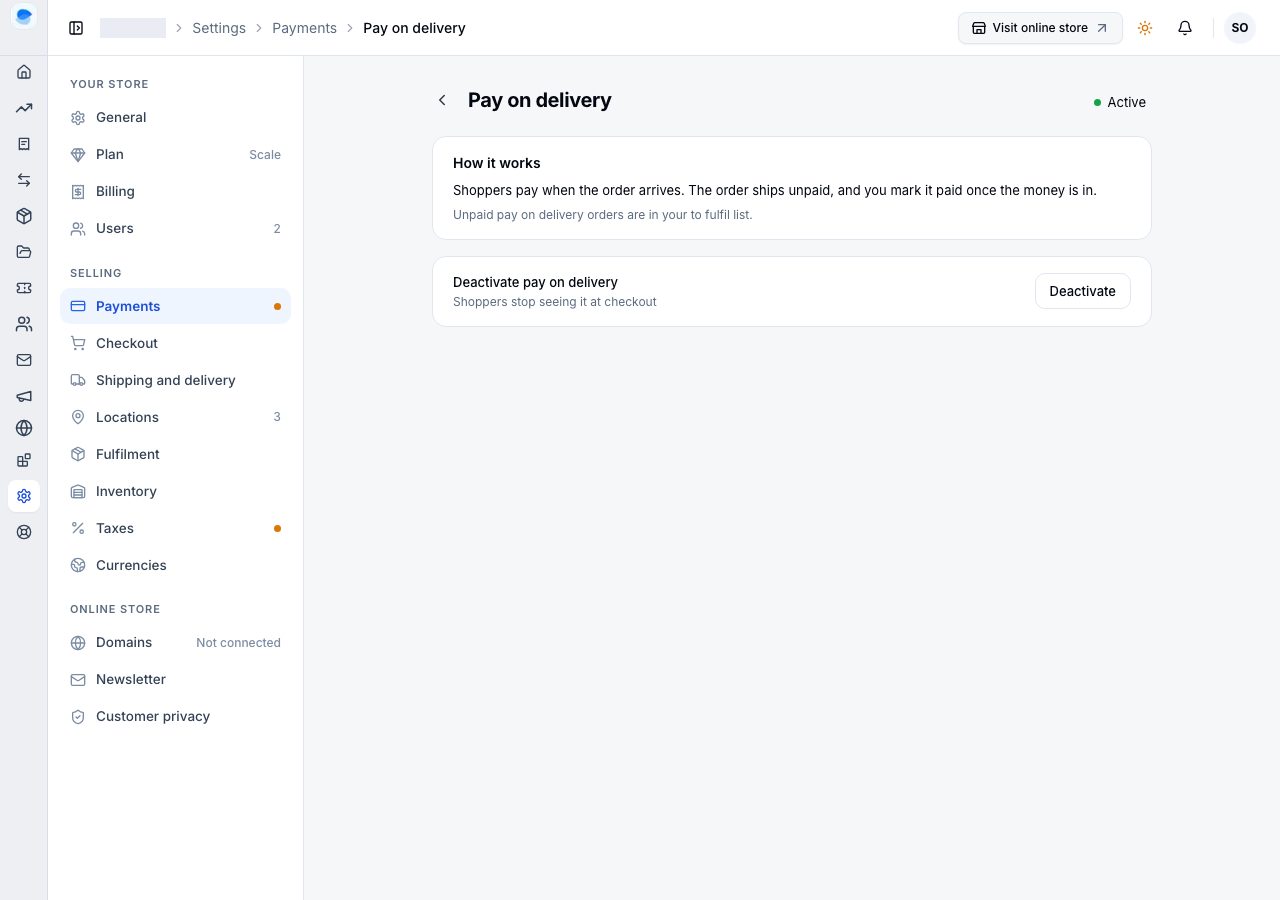Open Checkout settings
This screenshot has width=1280, height=900.
point(176,343)
